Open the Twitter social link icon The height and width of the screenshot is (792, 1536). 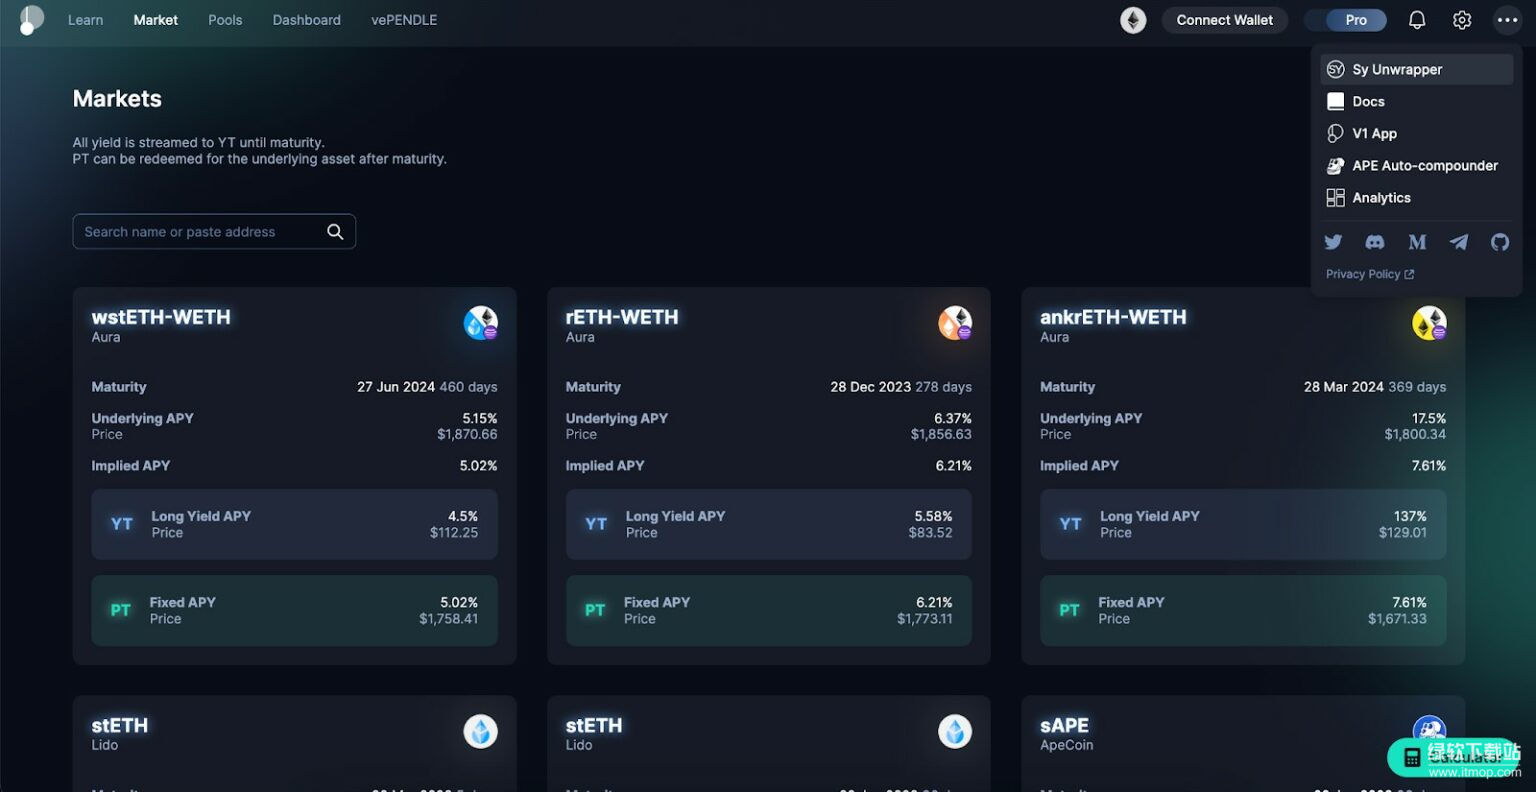pyautogui.click(x=1333, y=242)
